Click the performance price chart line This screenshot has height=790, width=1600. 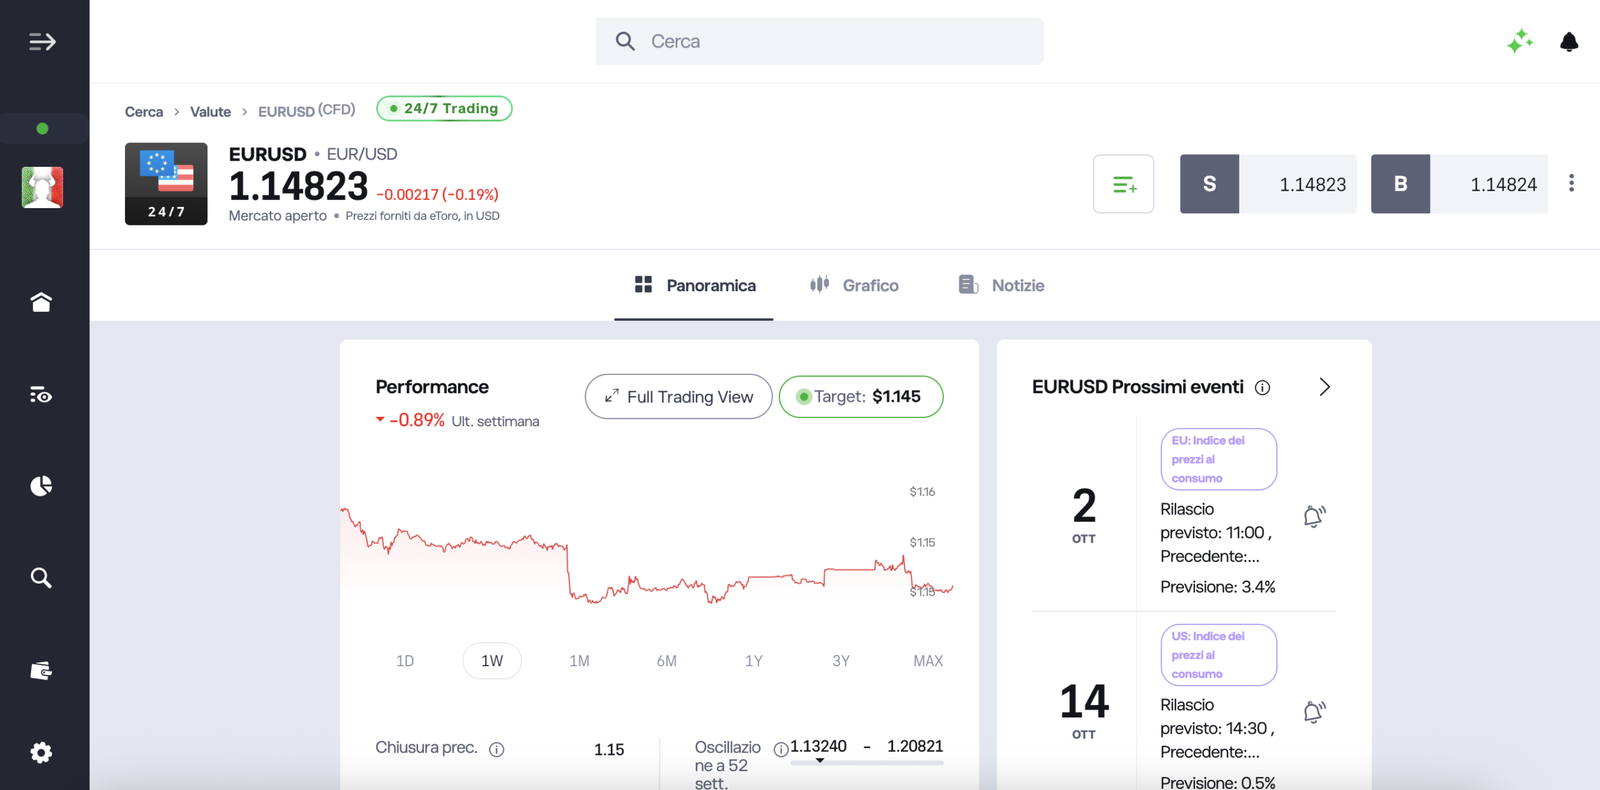[x=646, y=556]
